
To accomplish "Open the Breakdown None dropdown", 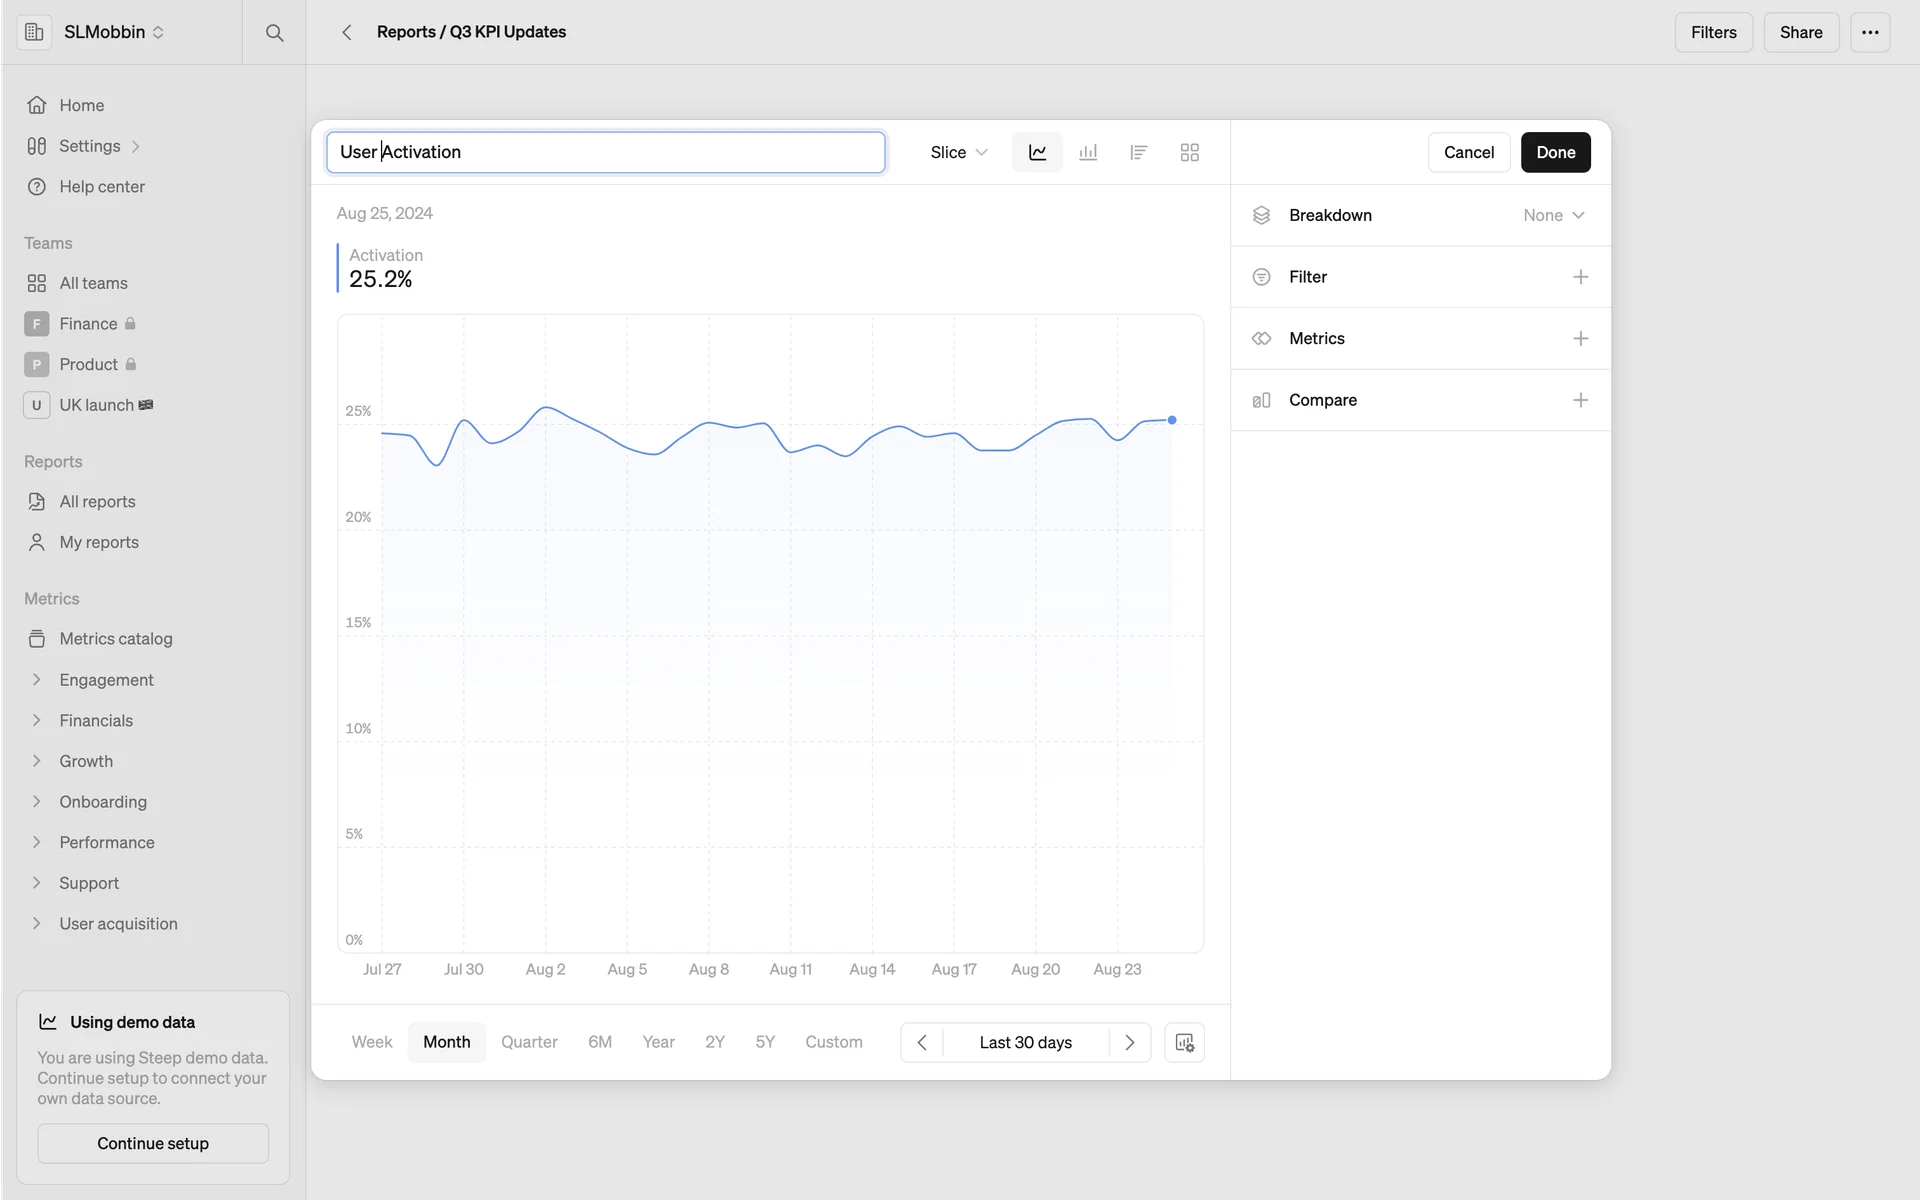I will click(1553, 215).
